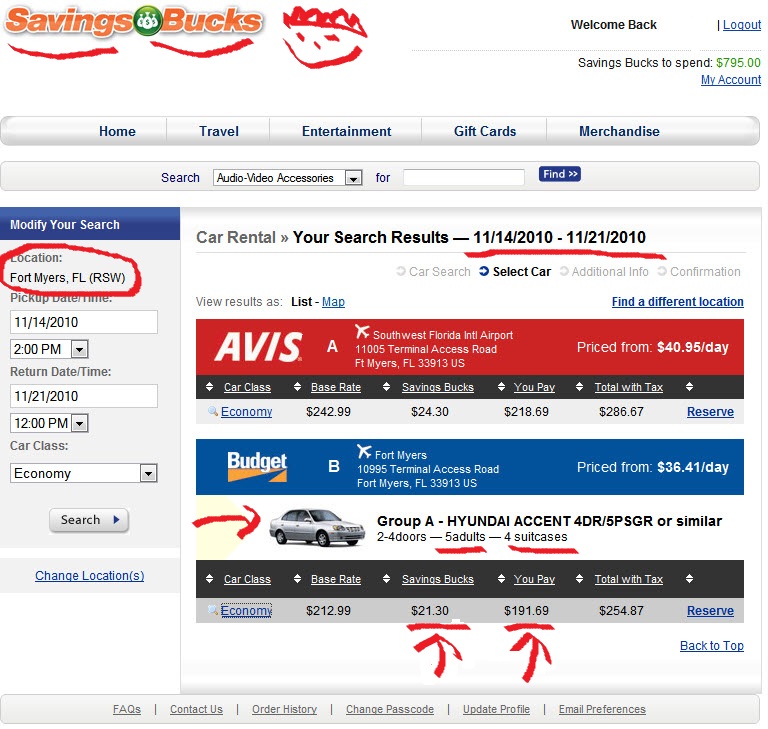Open the pickup time 2:00 PM dropdown
The height and width of the screenshot is (729, 768).
[49, 349]
